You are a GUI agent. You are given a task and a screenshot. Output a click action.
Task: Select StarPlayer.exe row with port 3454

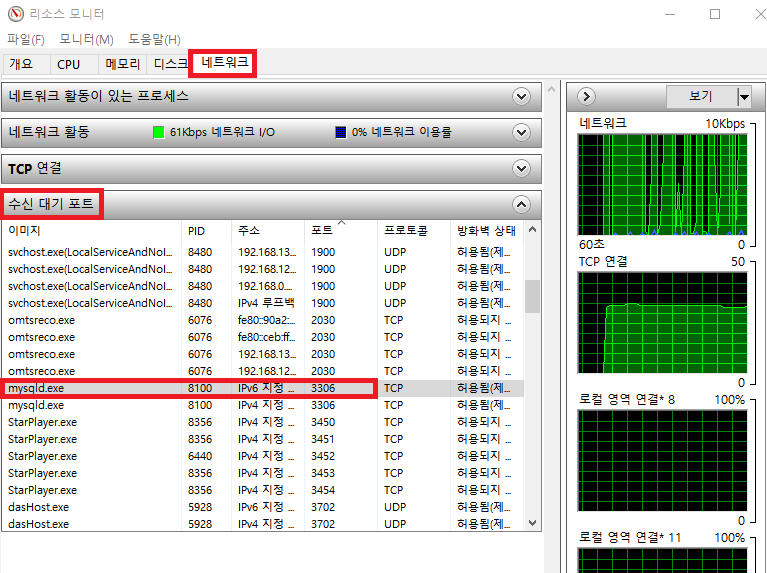pos(263,490)
